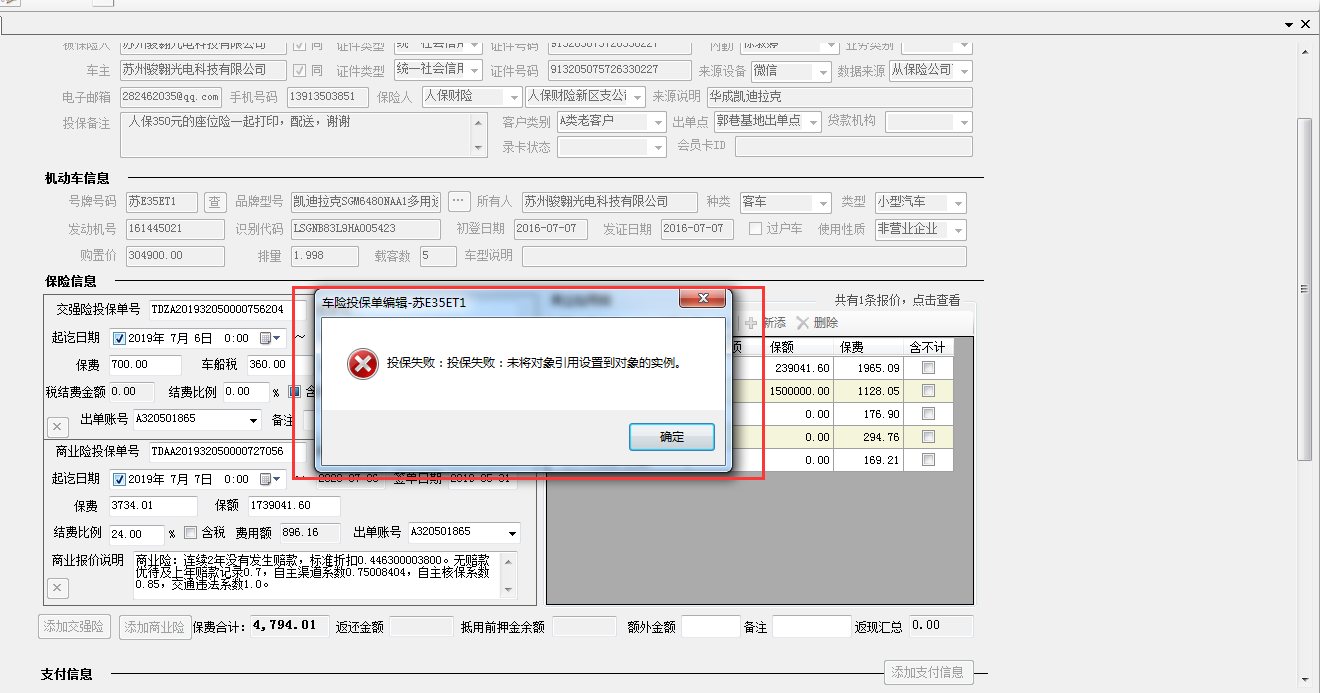
Task: Open the ellipsis browse button beside 品牌型号
Action: tap(459, 201)
